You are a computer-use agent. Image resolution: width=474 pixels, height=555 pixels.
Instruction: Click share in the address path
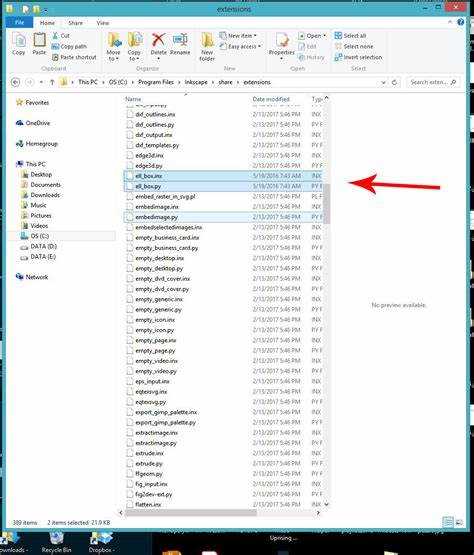point(225,82)
